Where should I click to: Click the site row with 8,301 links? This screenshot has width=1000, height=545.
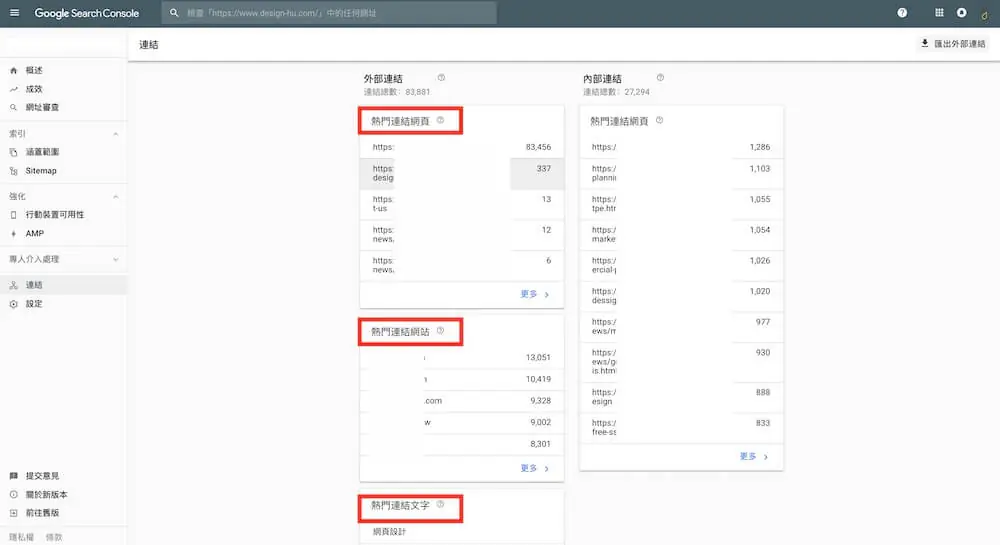click(462, 444)
